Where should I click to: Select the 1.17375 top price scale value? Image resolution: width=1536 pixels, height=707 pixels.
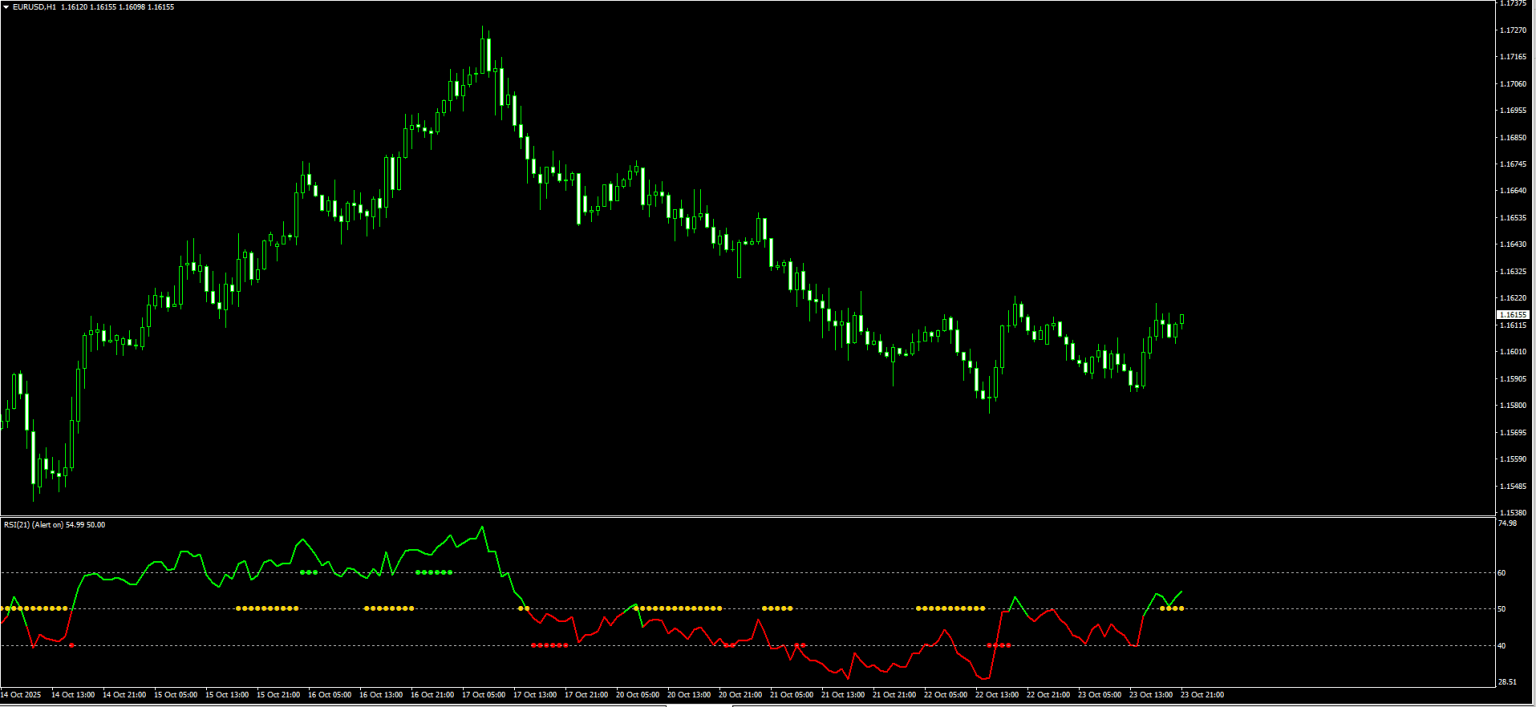(1513, 5)
